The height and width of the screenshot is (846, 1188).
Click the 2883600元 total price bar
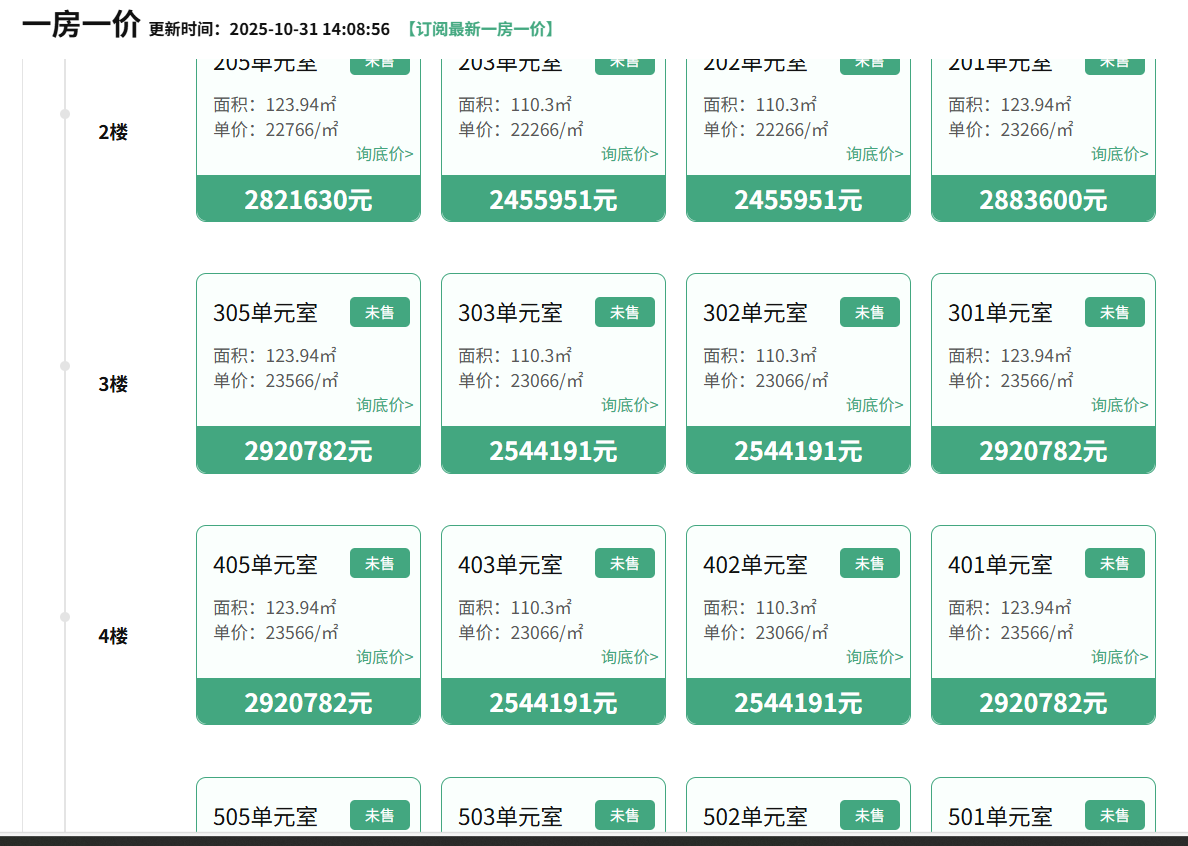pyautogui.click(x=1043, y=200)
